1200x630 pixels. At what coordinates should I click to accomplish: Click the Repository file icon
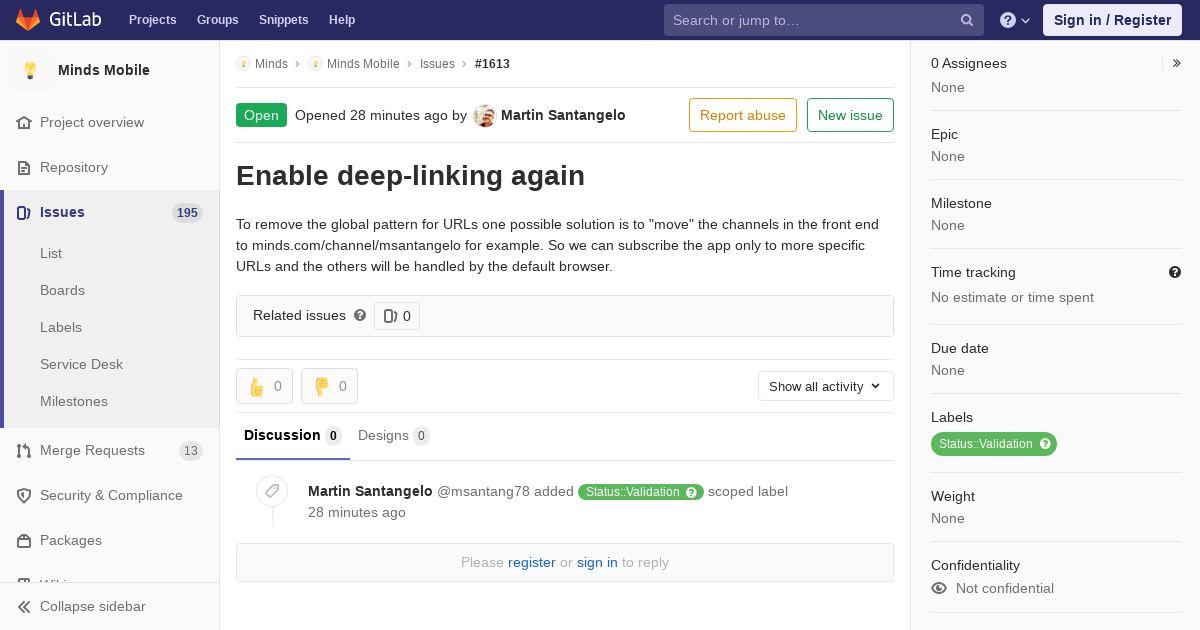point(24,167)
